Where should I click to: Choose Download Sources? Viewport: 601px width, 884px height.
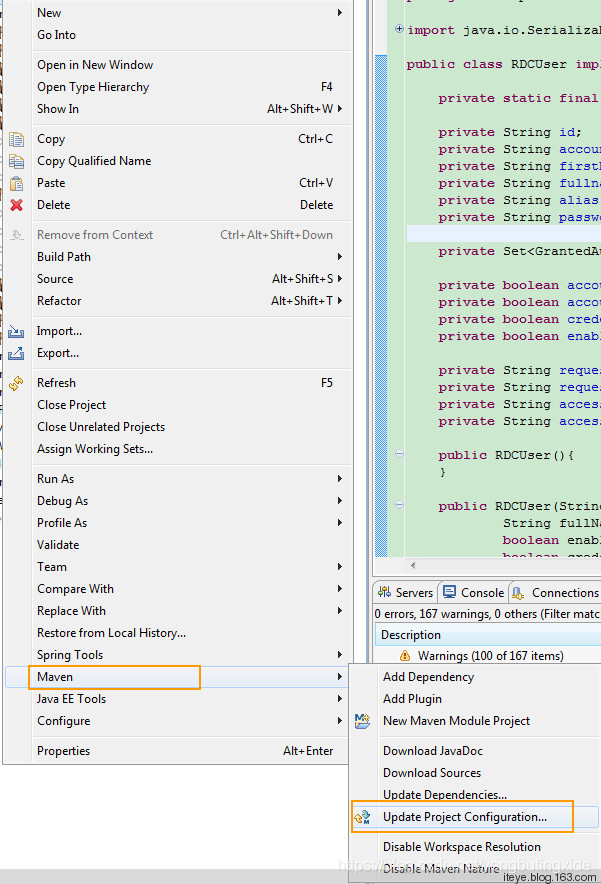point(474,772)
